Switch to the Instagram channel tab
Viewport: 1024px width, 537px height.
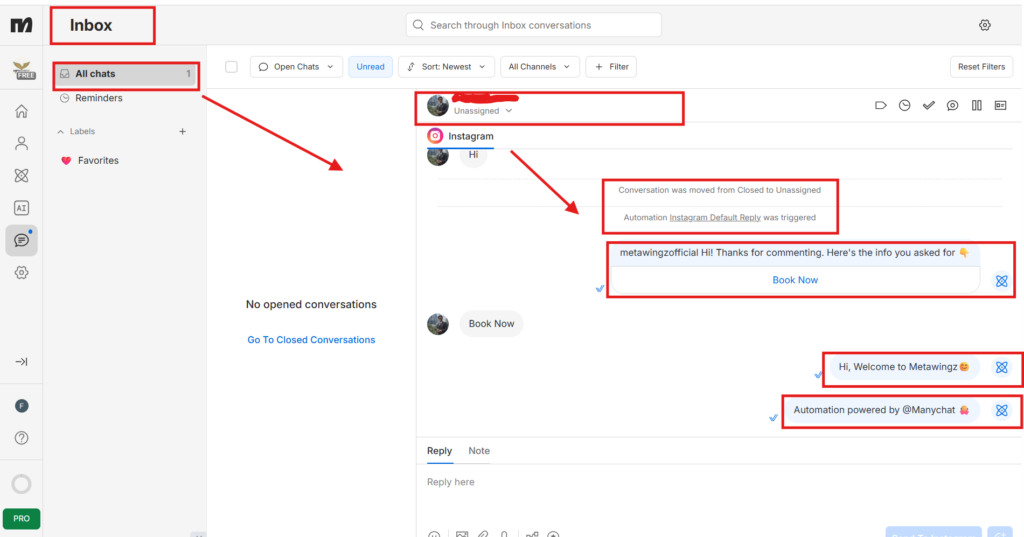460,136
